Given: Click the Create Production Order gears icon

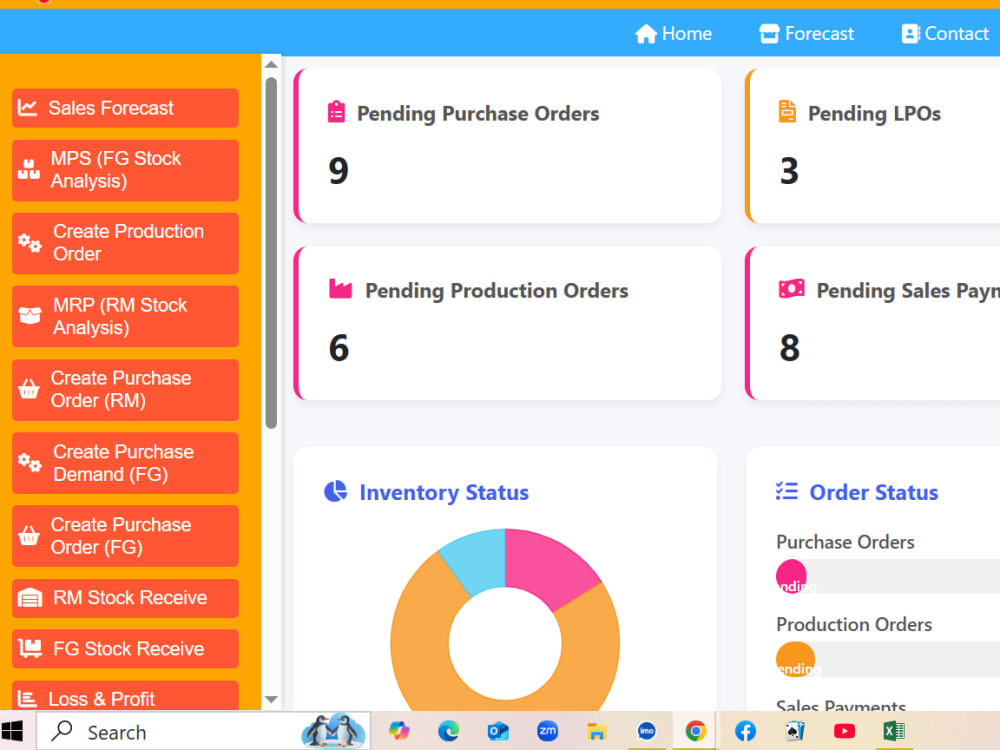Looking at the screenshot, I should click(x=29, y=243).
